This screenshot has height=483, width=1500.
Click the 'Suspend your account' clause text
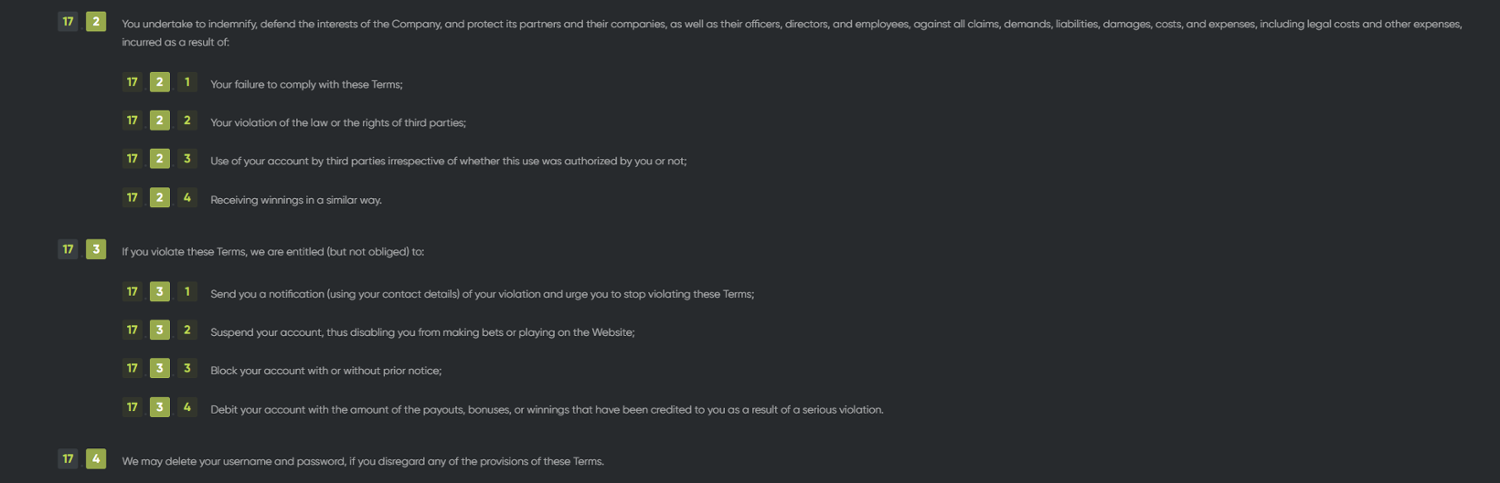pos(422,332)
